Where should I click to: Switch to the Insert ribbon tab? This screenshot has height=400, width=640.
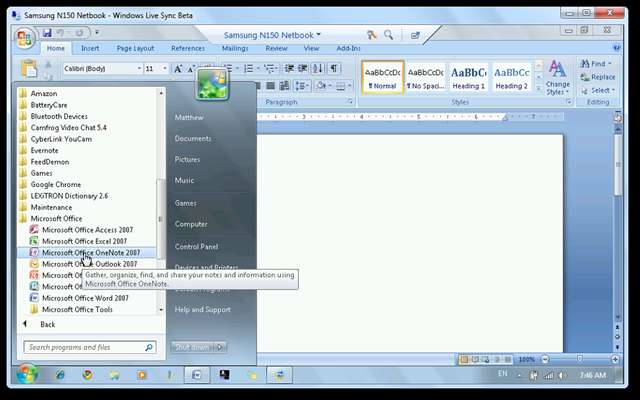(x=90, y=48)
